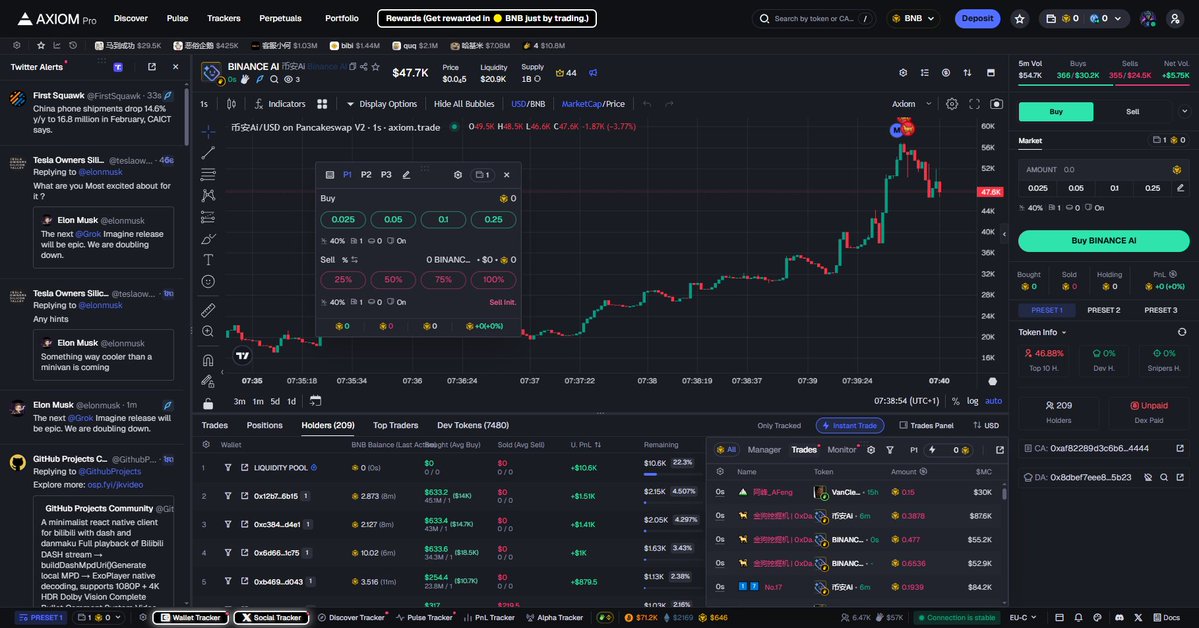
Task: Pop out the Twitter Alerts panel
Action: (151, 67)
